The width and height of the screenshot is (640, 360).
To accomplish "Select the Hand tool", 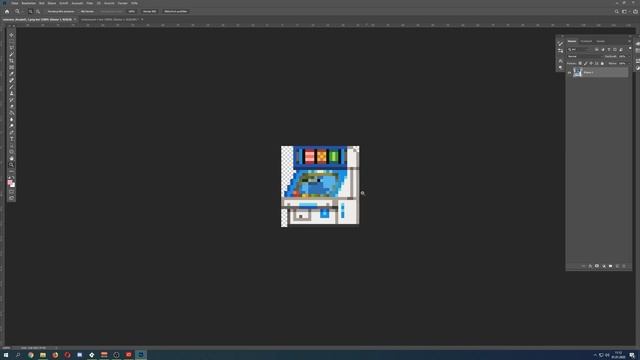I will 11,158.
